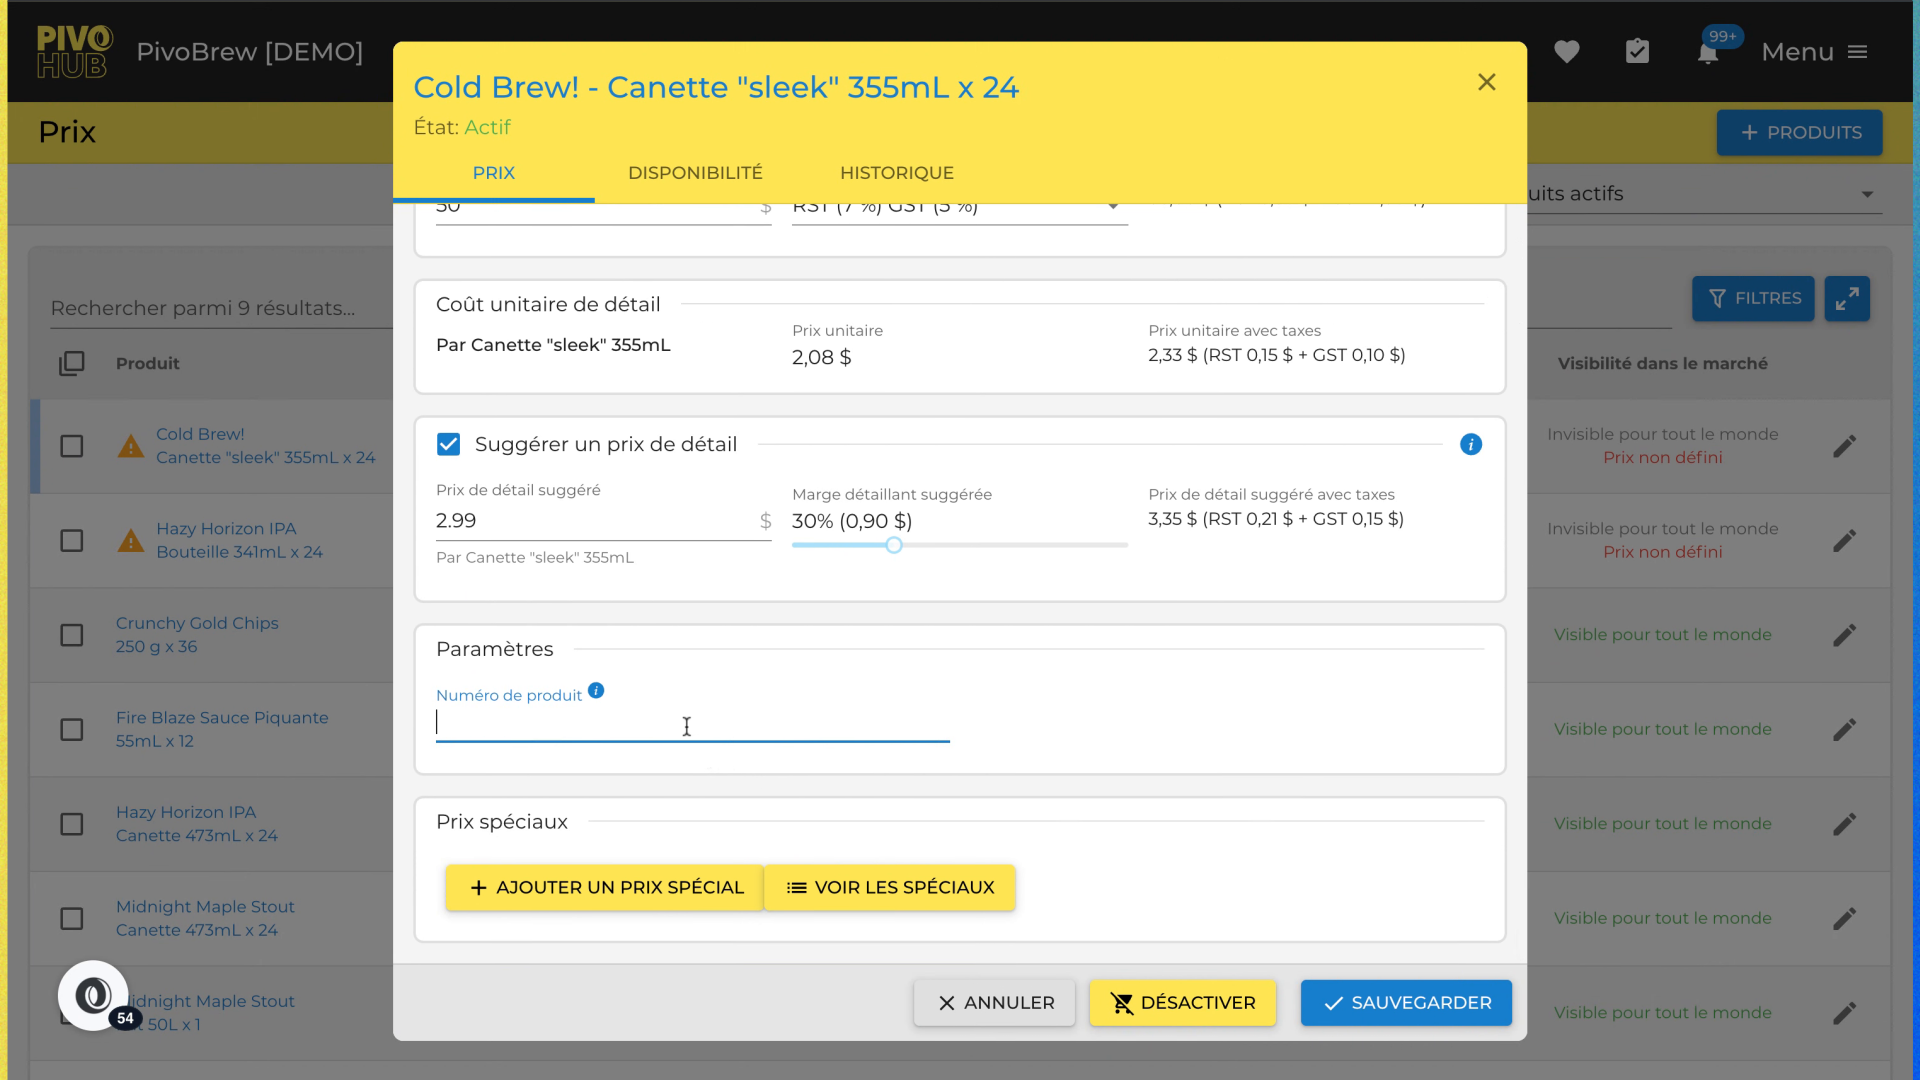Switch to the HISTORIQUE tab
Viewport: 1920px width, 1080px height.
point(896,173)
